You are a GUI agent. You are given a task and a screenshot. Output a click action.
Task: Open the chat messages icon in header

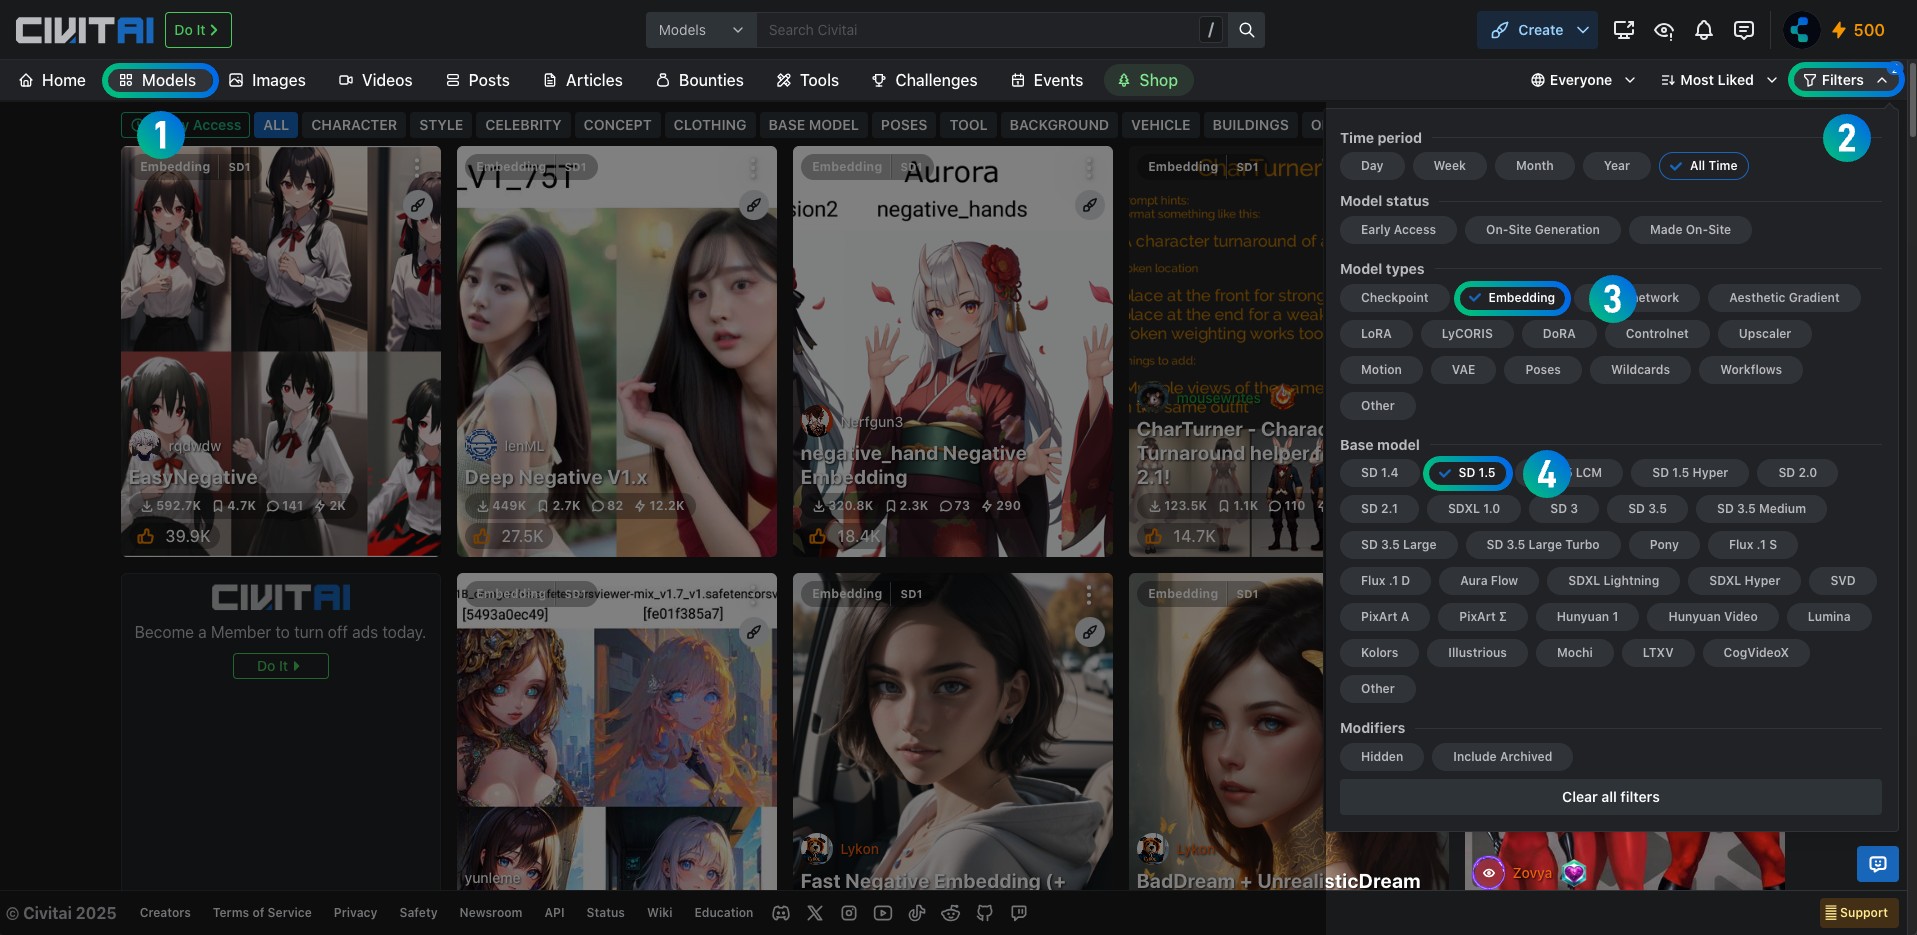tap(1743, 30)
